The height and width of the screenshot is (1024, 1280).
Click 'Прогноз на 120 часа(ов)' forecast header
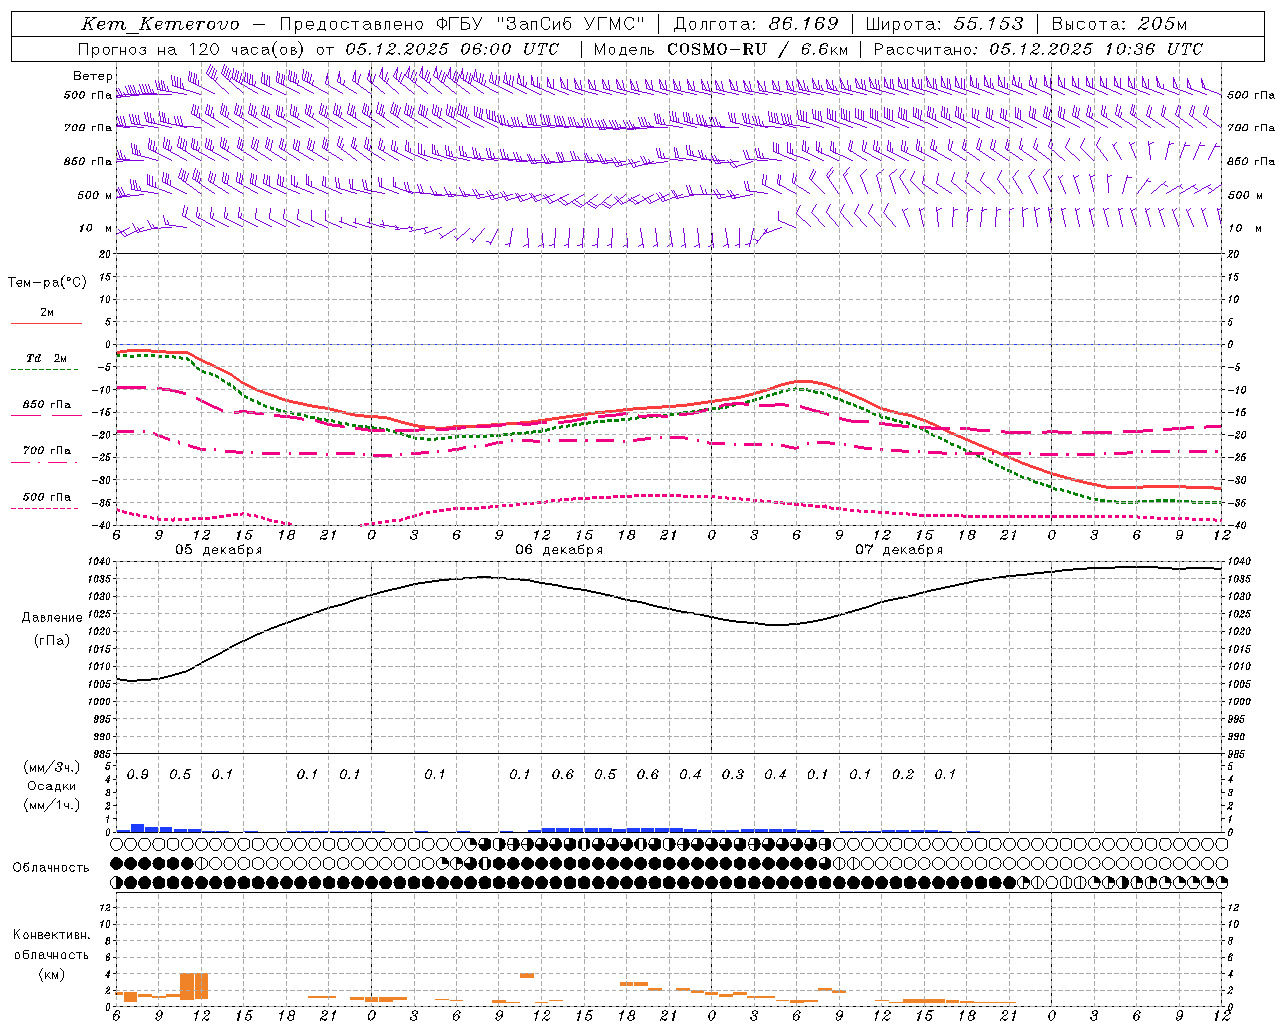[193, 49]
